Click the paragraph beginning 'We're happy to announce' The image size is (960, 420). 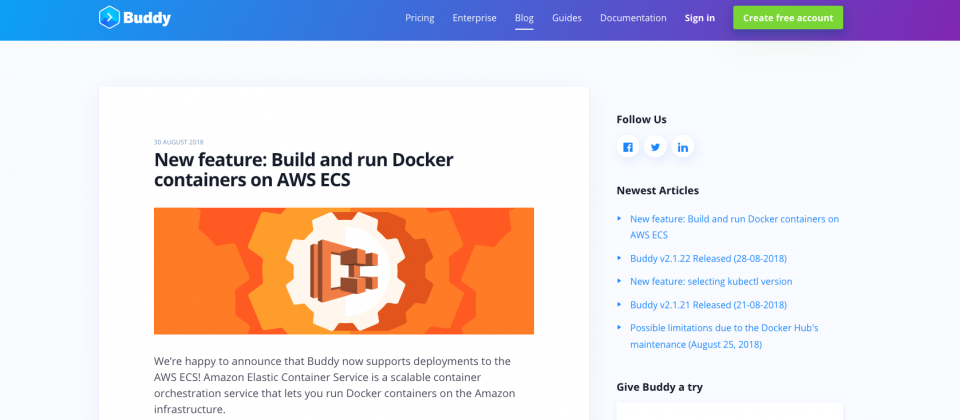(x=334, y=385)
